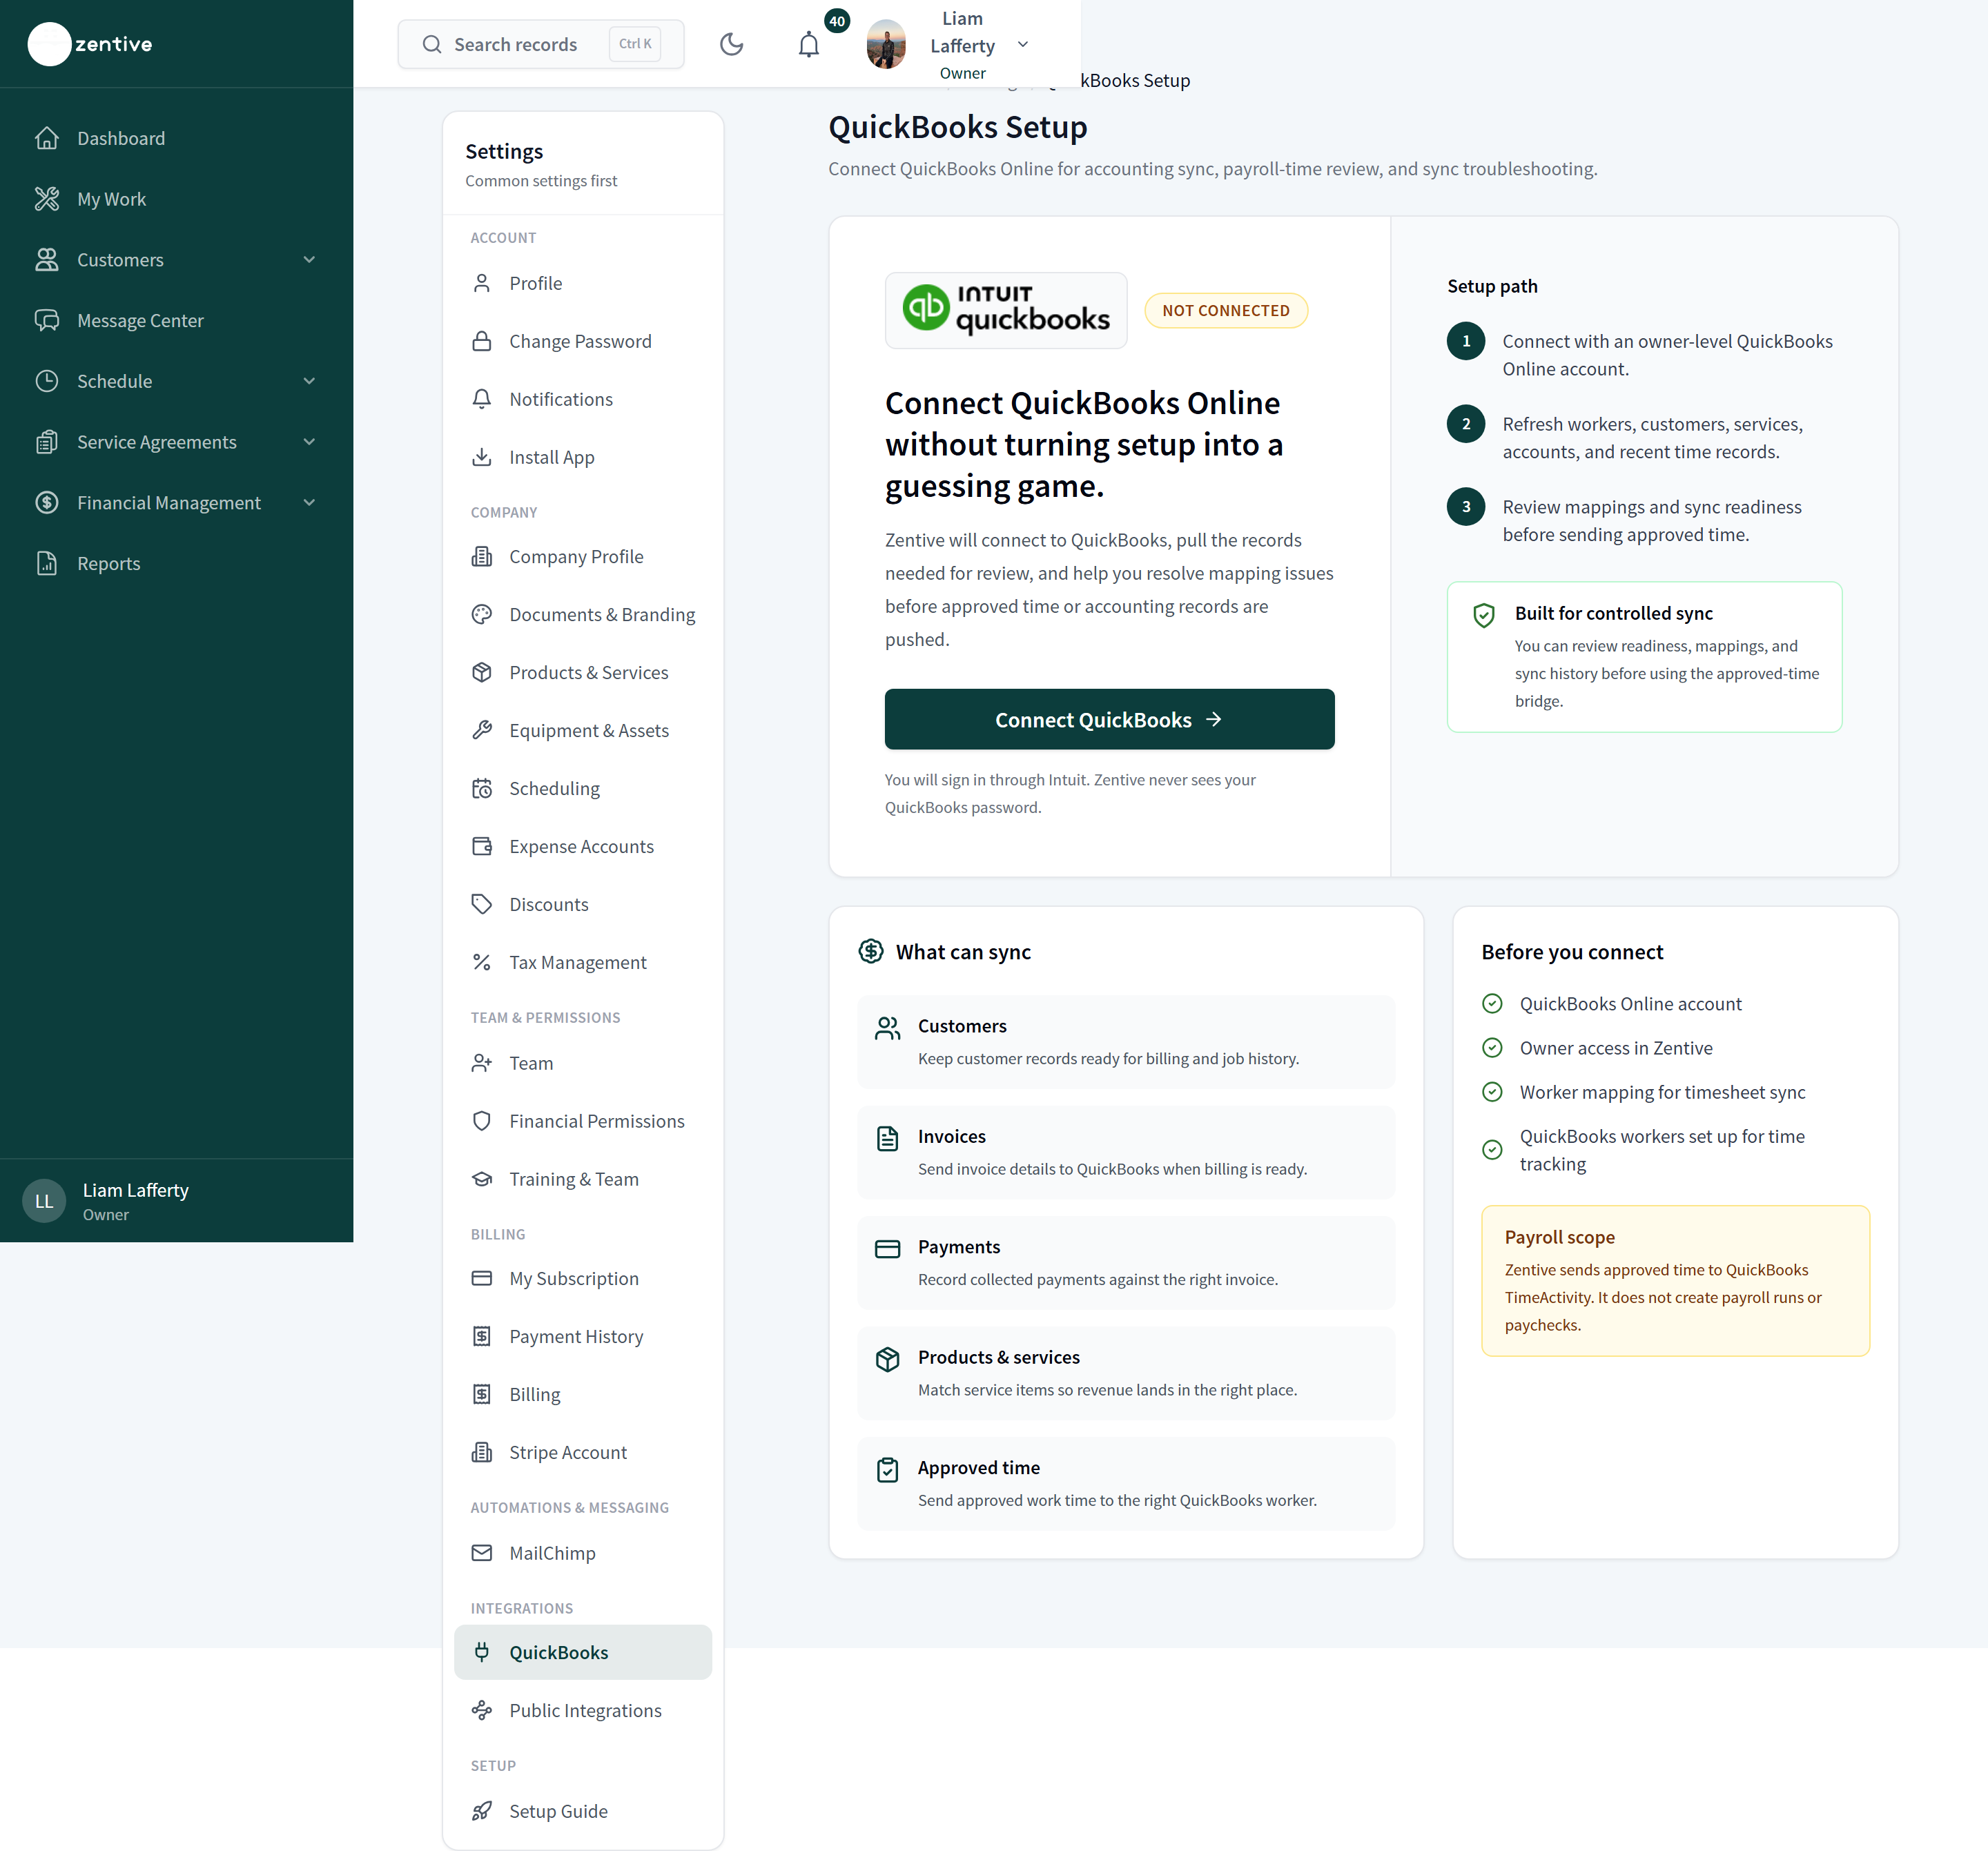Image resolution: width=1988 pixels, height=1851 pixels.
Task: Open notifications bell in header
Action: pyautogui.click(x=809, y=44)
